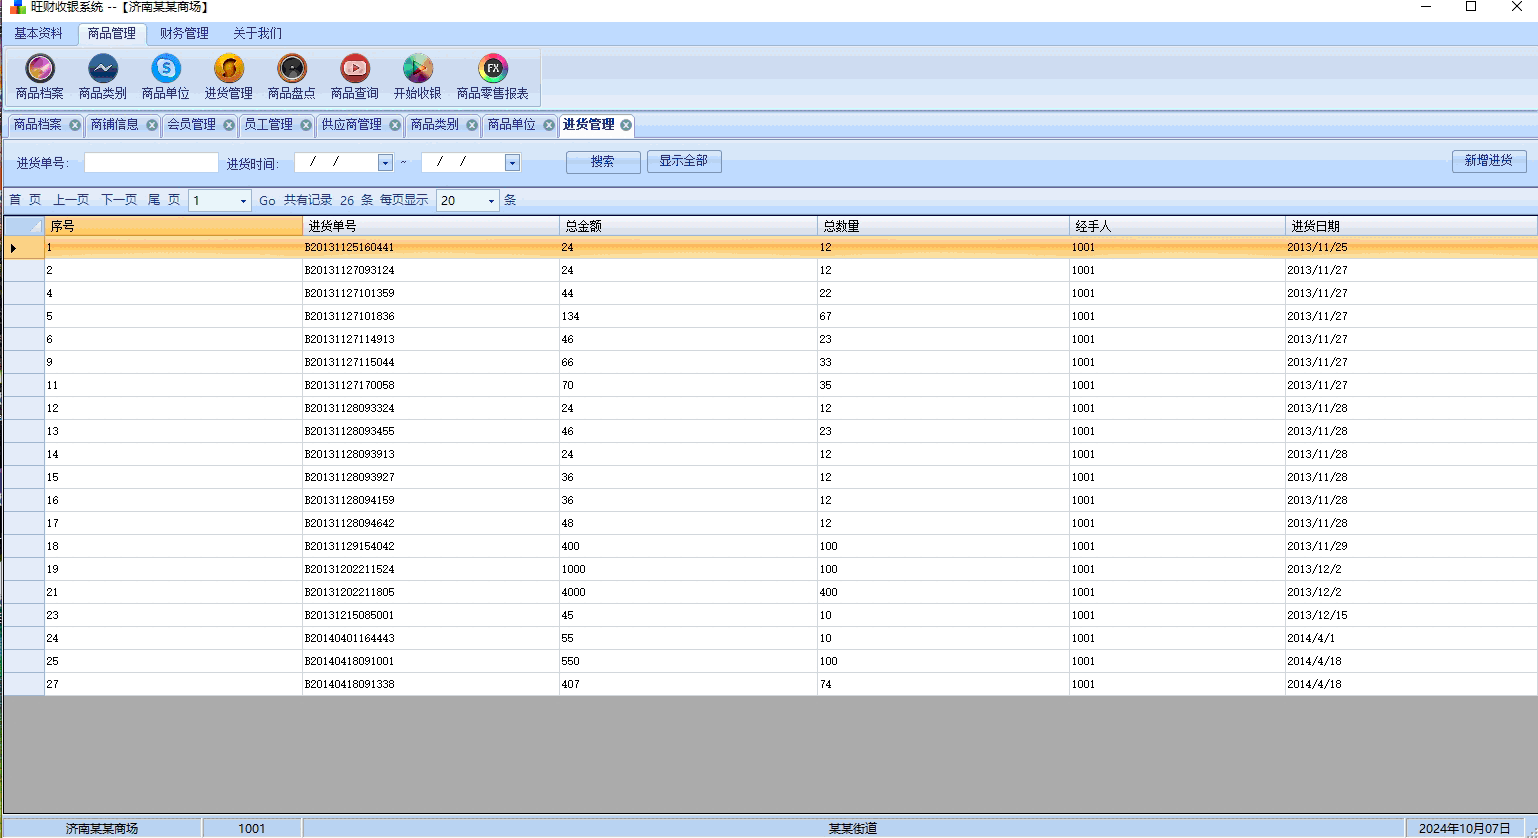Open 商品档案 toolbar icon

point(40,77)
